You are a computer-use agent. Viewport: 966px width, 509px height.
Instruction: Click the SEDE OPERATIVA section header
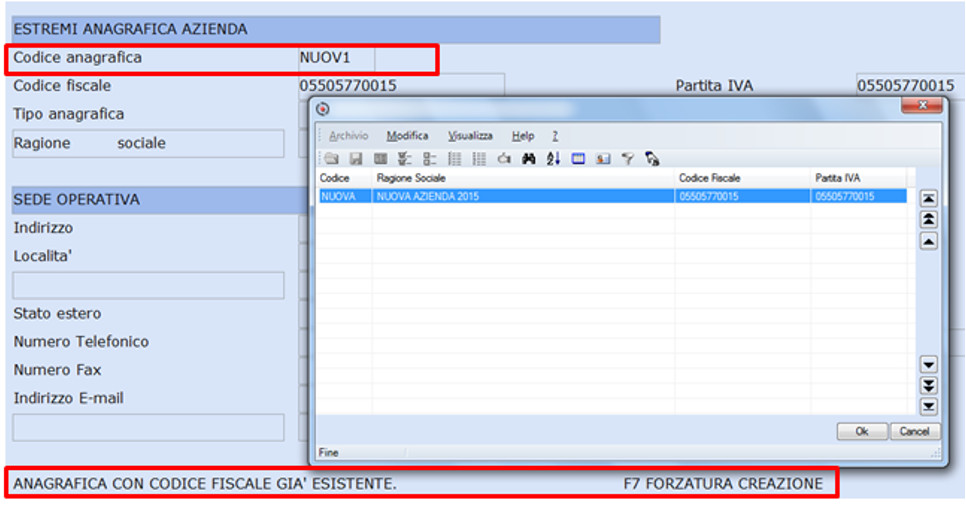pos(160,200)
